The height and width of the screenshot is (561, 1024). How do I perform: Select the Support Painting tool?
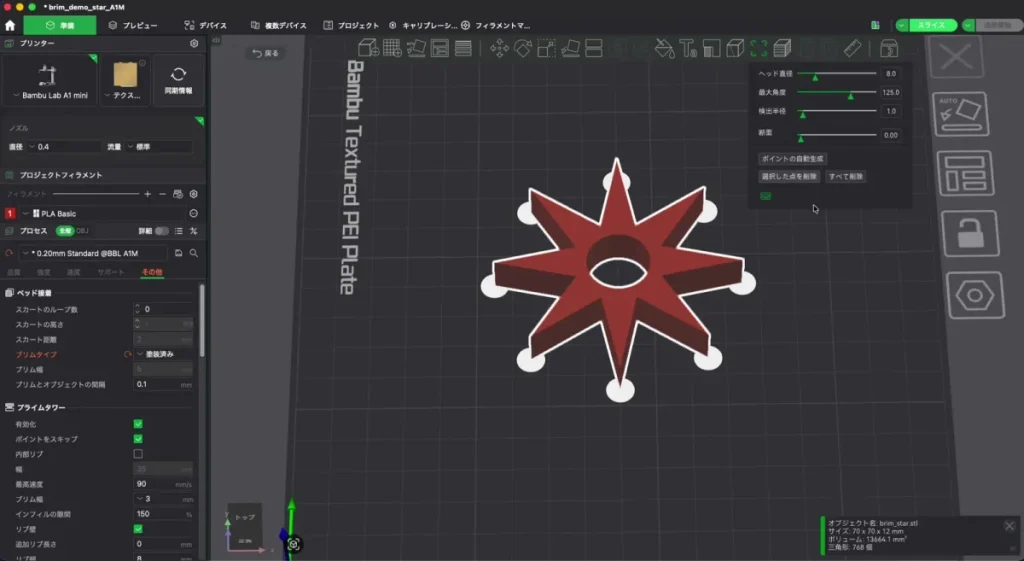(x=711, y=48)
